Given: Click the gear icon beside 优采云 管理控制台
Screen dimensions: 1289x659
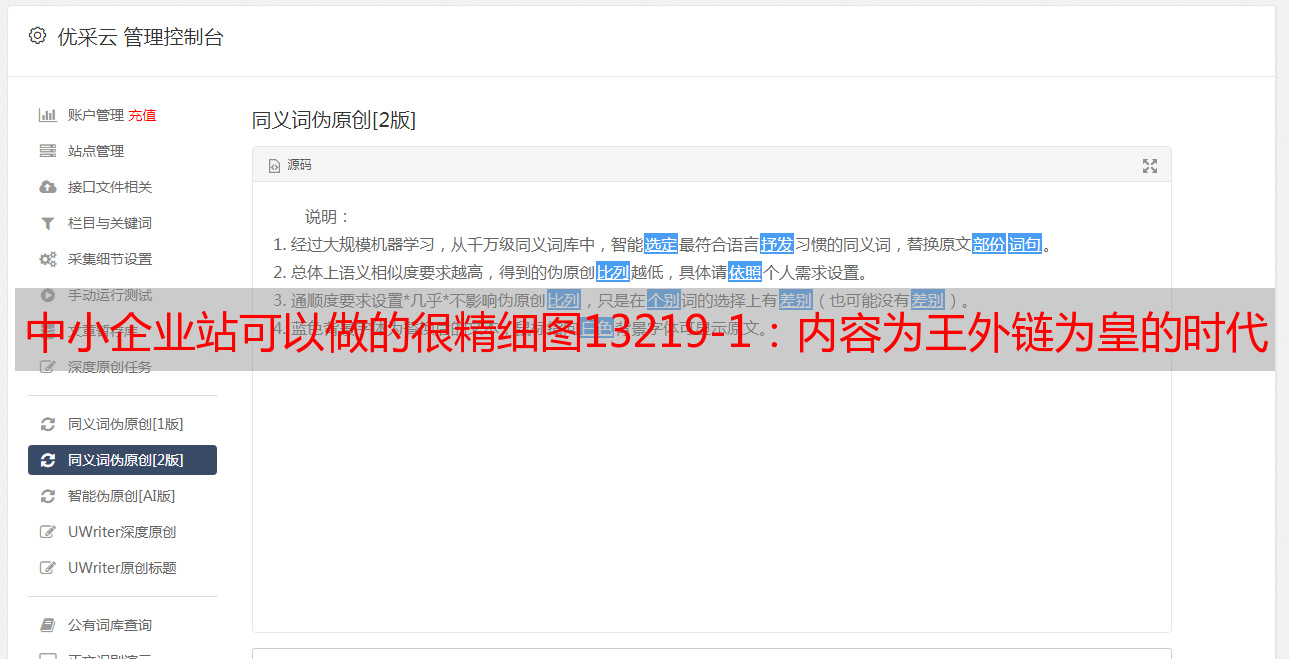Looking at the screenshot, I should click(x=37, y=36).
